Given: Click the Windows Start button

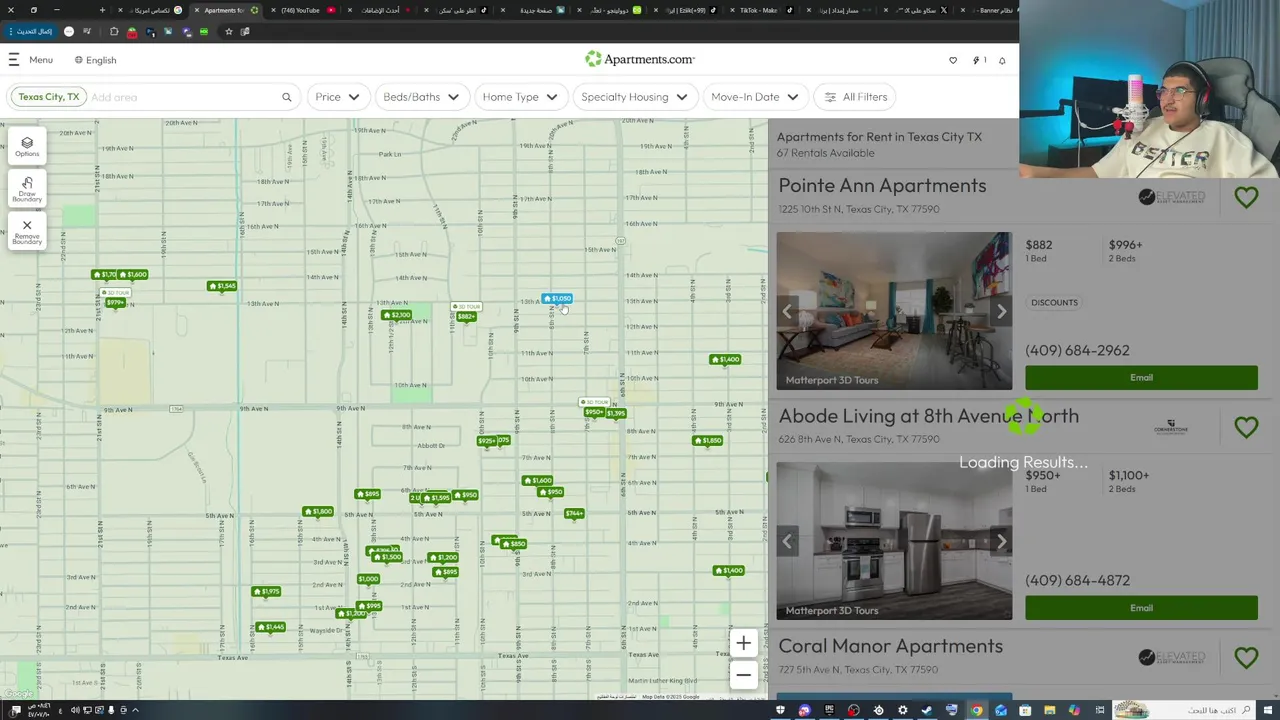Looking at the screenshot, I should [1268, 710].
